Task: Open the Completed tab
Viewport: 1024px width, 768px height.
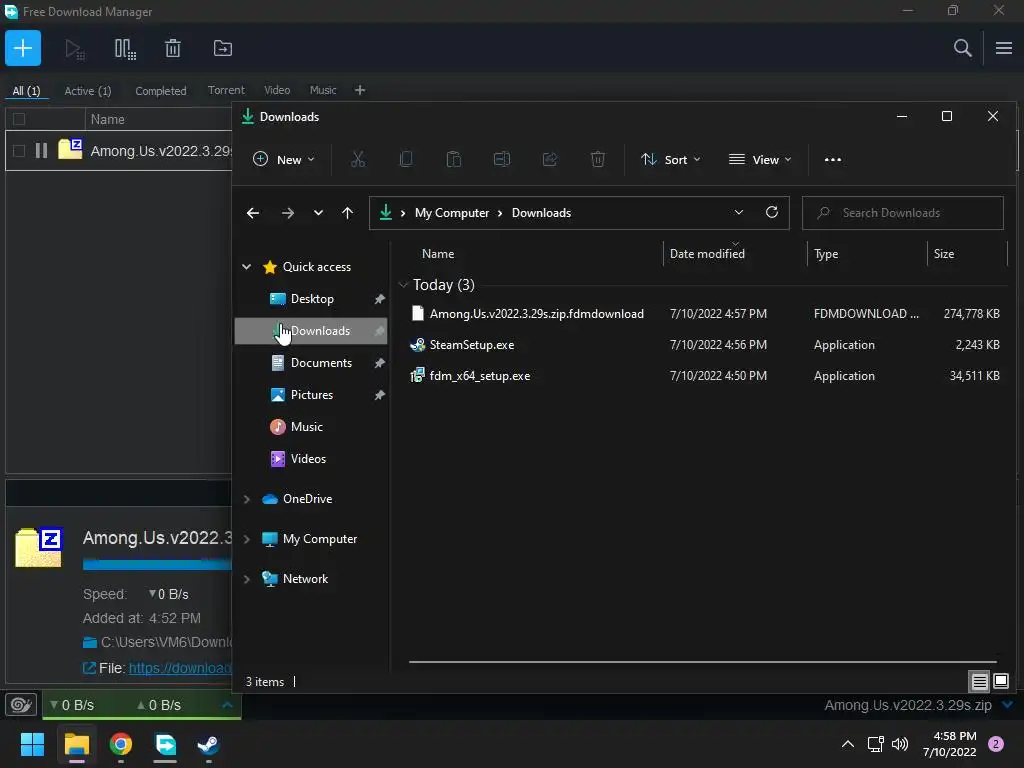Action: click(x=161, y=91)
